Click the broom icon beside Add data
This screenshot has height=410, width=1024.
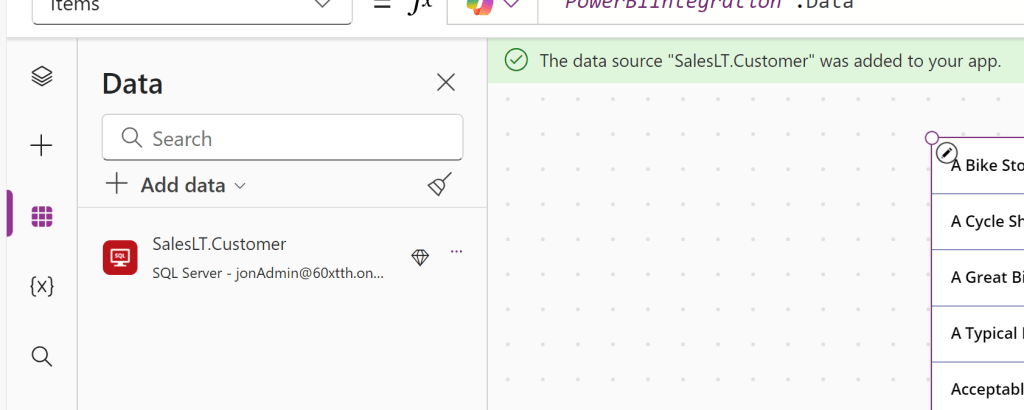(x=440, y=184)
